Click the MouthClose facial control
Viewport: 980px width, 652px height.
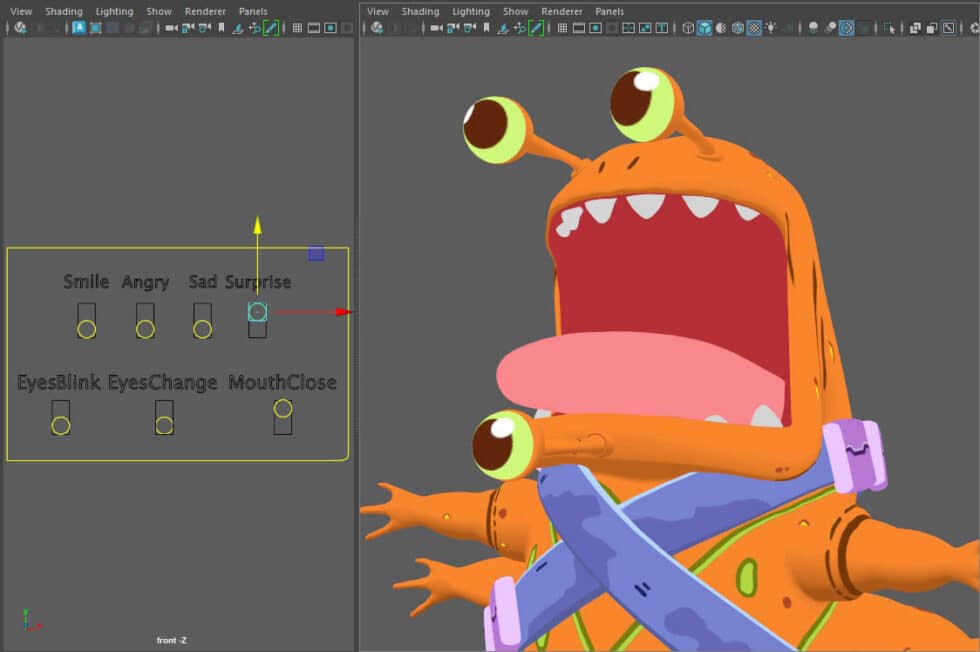pos(283,409)
